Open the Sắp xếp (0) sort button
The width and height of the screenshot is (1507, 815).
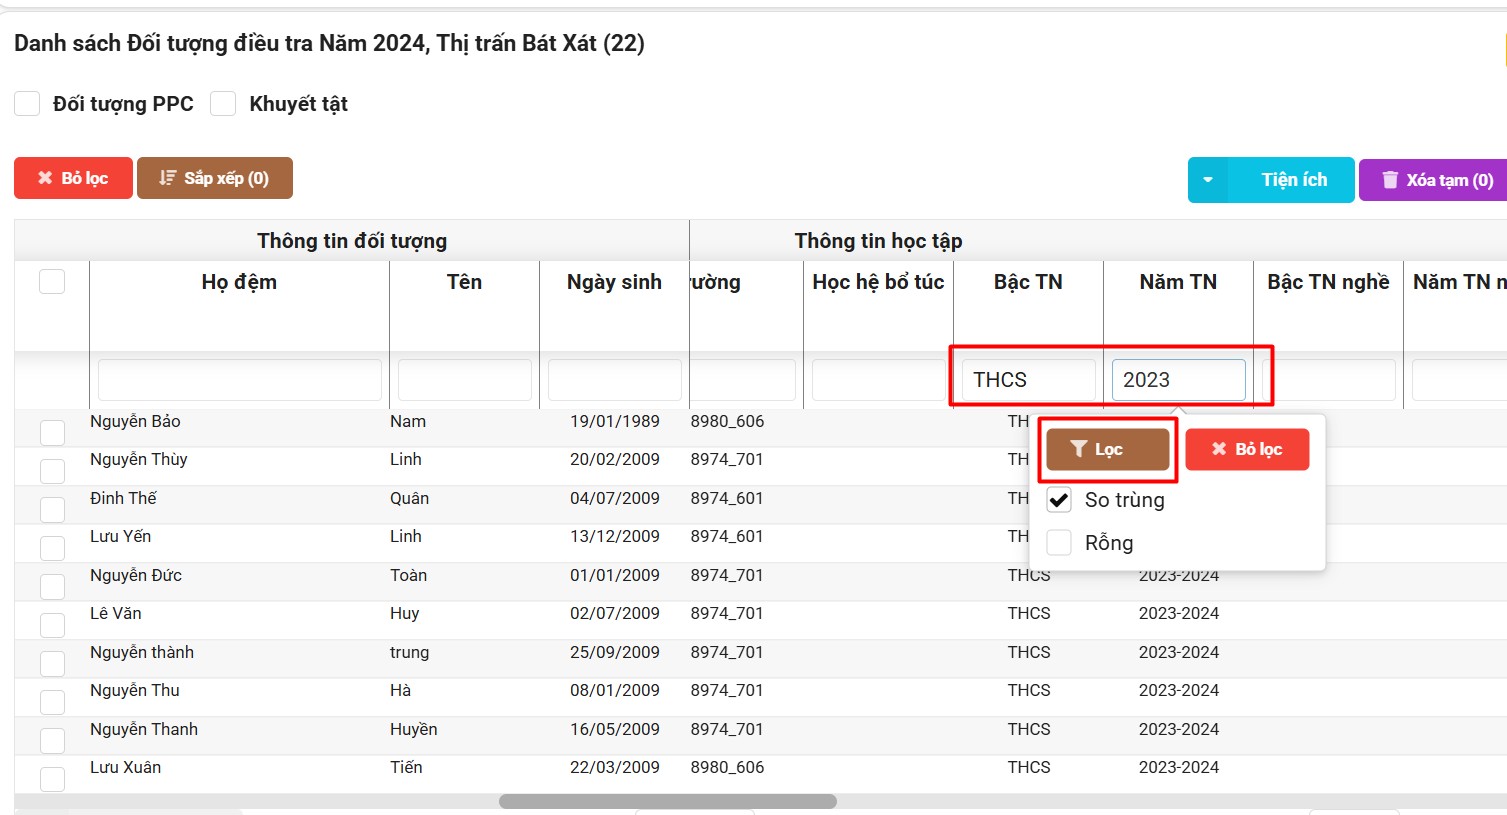pyautogui.click(x=214, y=178)
